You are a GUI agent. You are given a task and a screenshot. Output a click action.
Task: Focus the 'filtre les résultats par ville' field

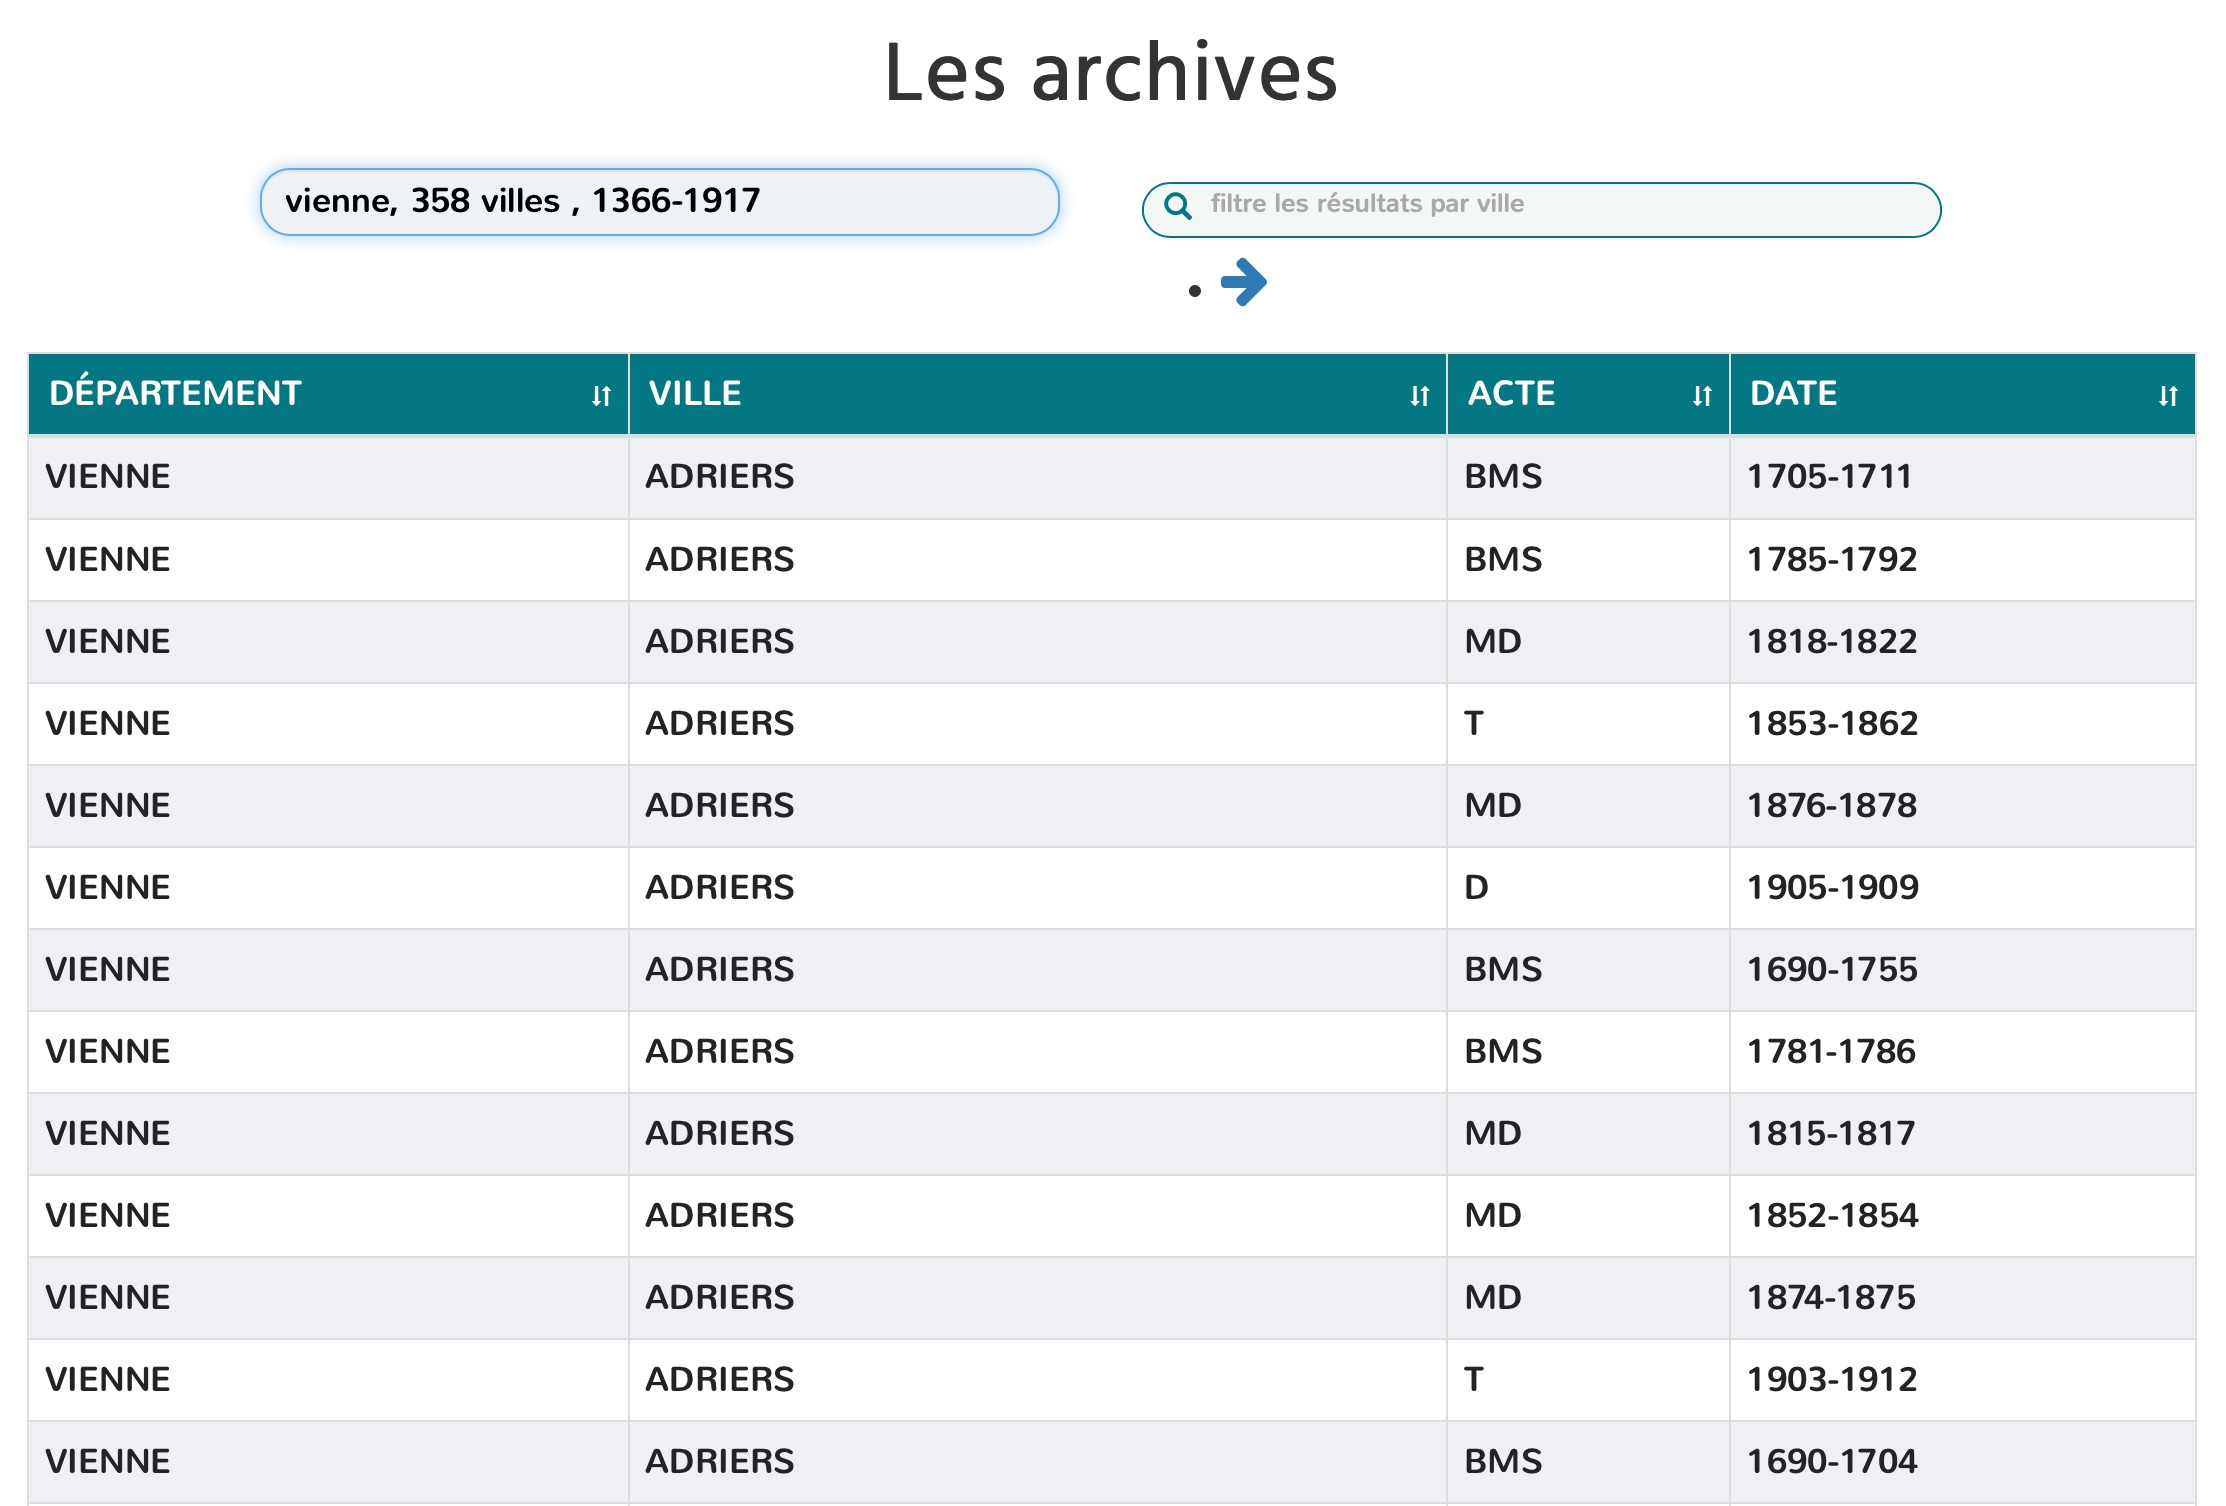1542,210
